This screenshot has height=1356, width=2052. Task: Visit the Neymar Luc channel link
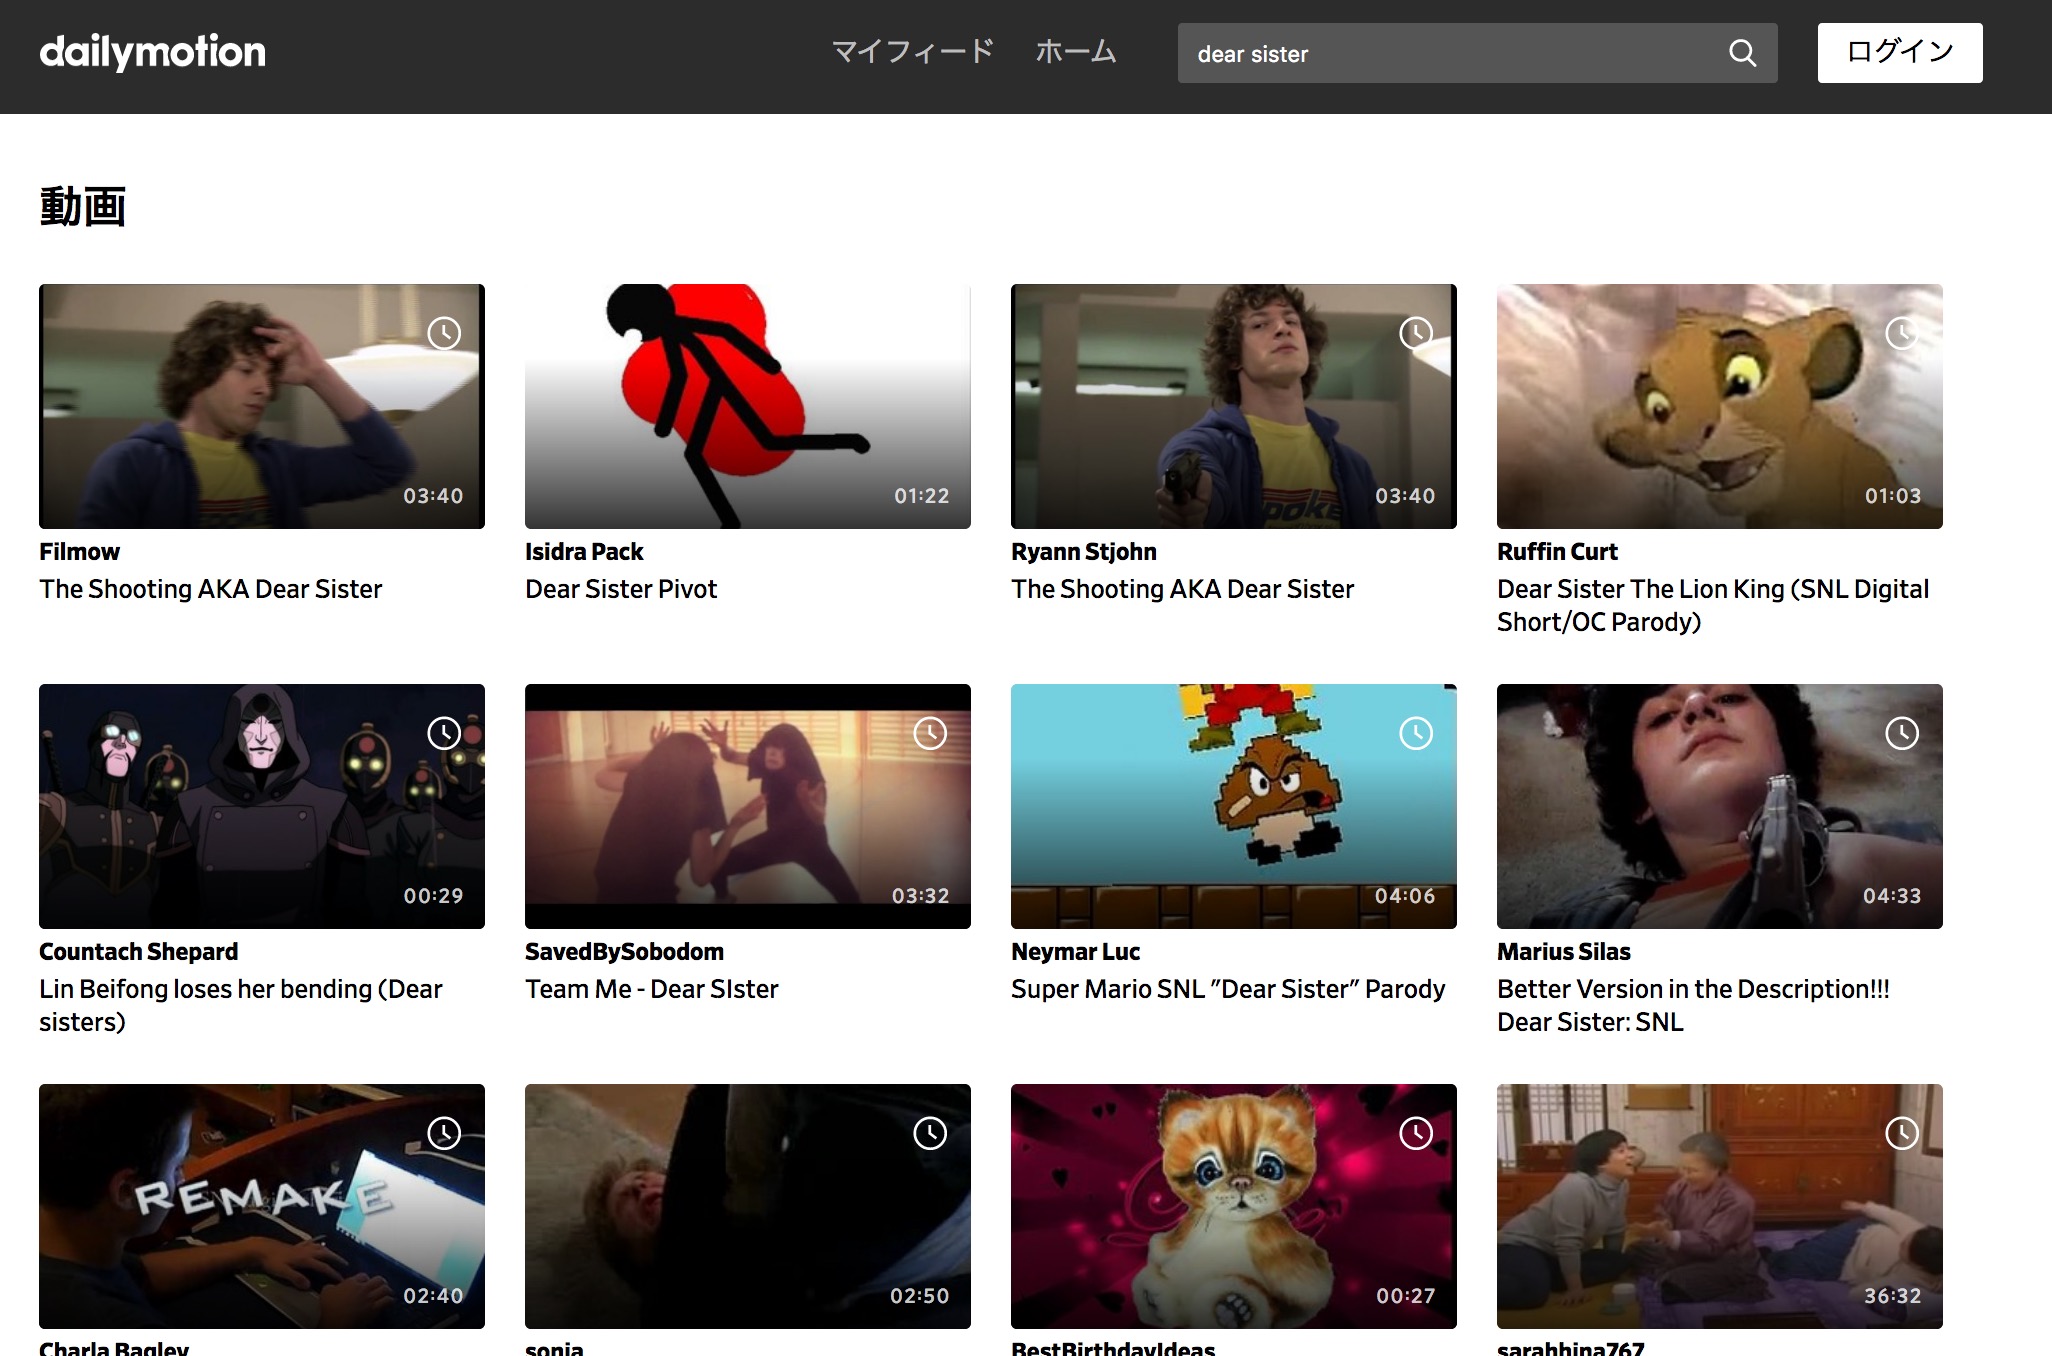[1075, 952]
